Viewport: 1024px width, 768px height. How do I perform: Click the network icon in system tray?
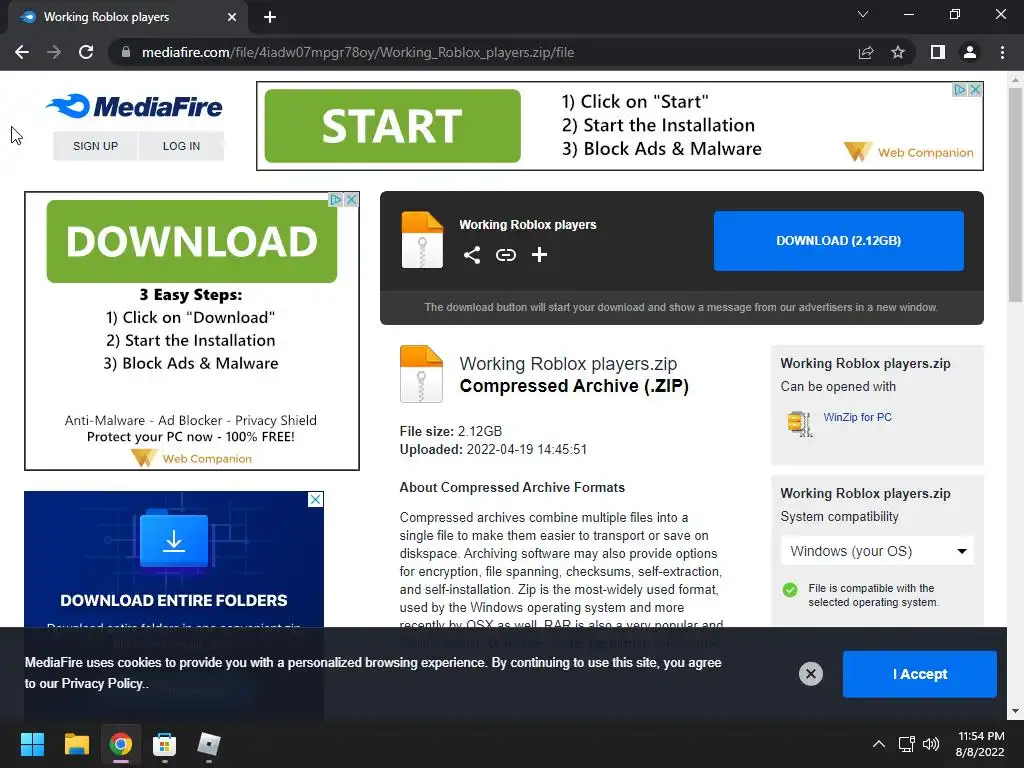(x=906, y=744)
